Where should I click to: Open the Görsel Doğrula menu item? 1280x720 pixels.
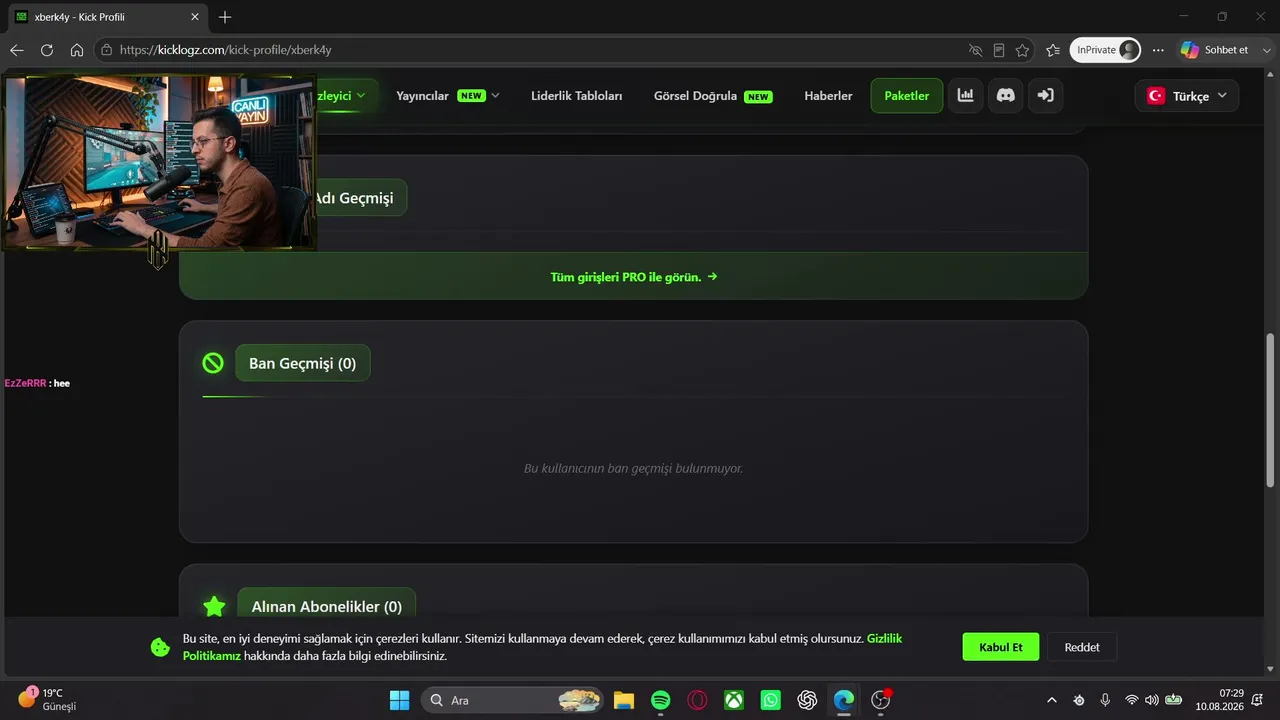pos(713,96)
